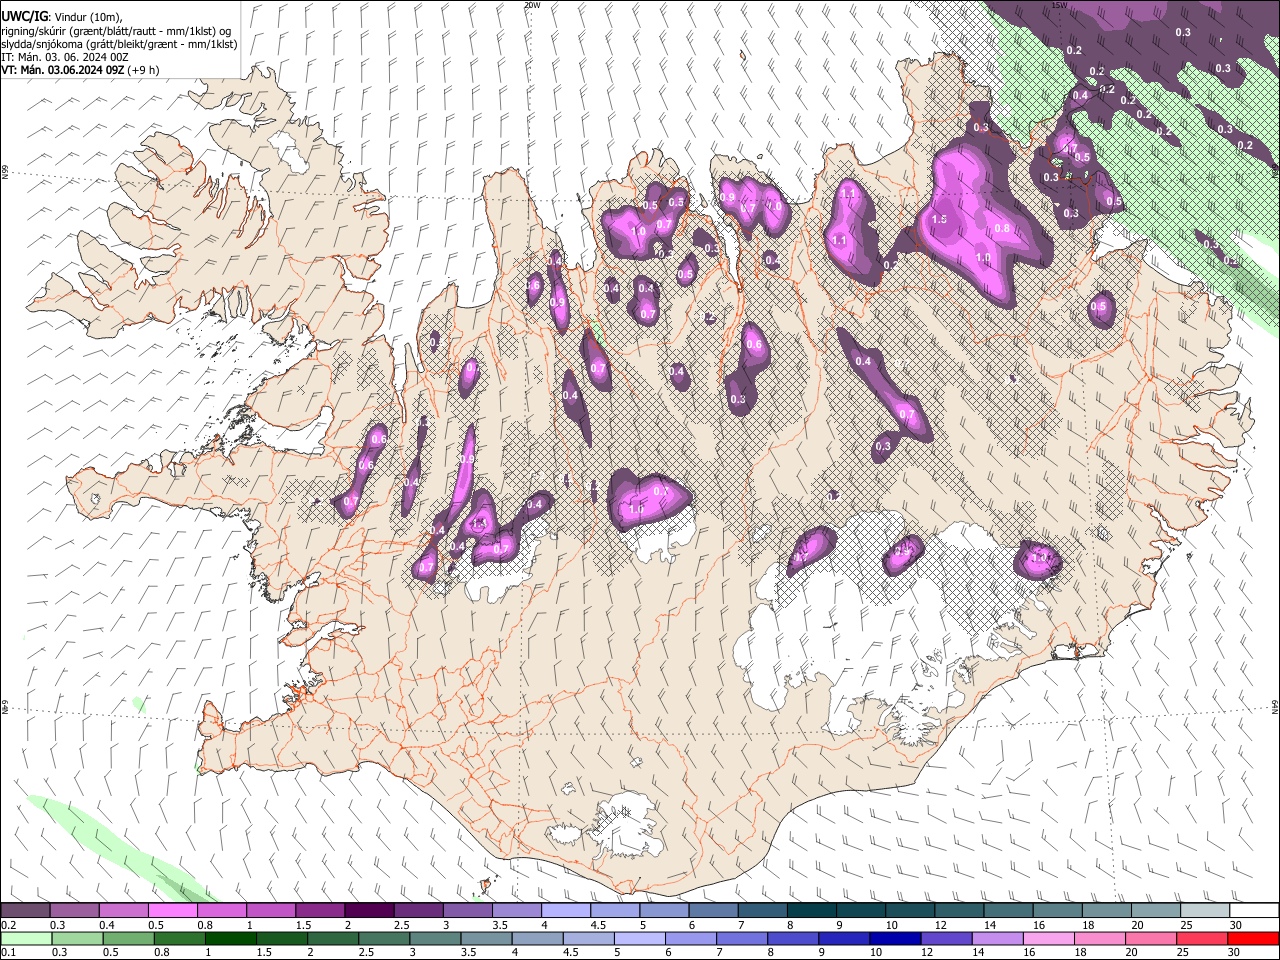The height and width of the screenshot is (960, 1280).
Task: Click the grey-green rain swatch between 3 and 3.5
Action: click(434, 938)
